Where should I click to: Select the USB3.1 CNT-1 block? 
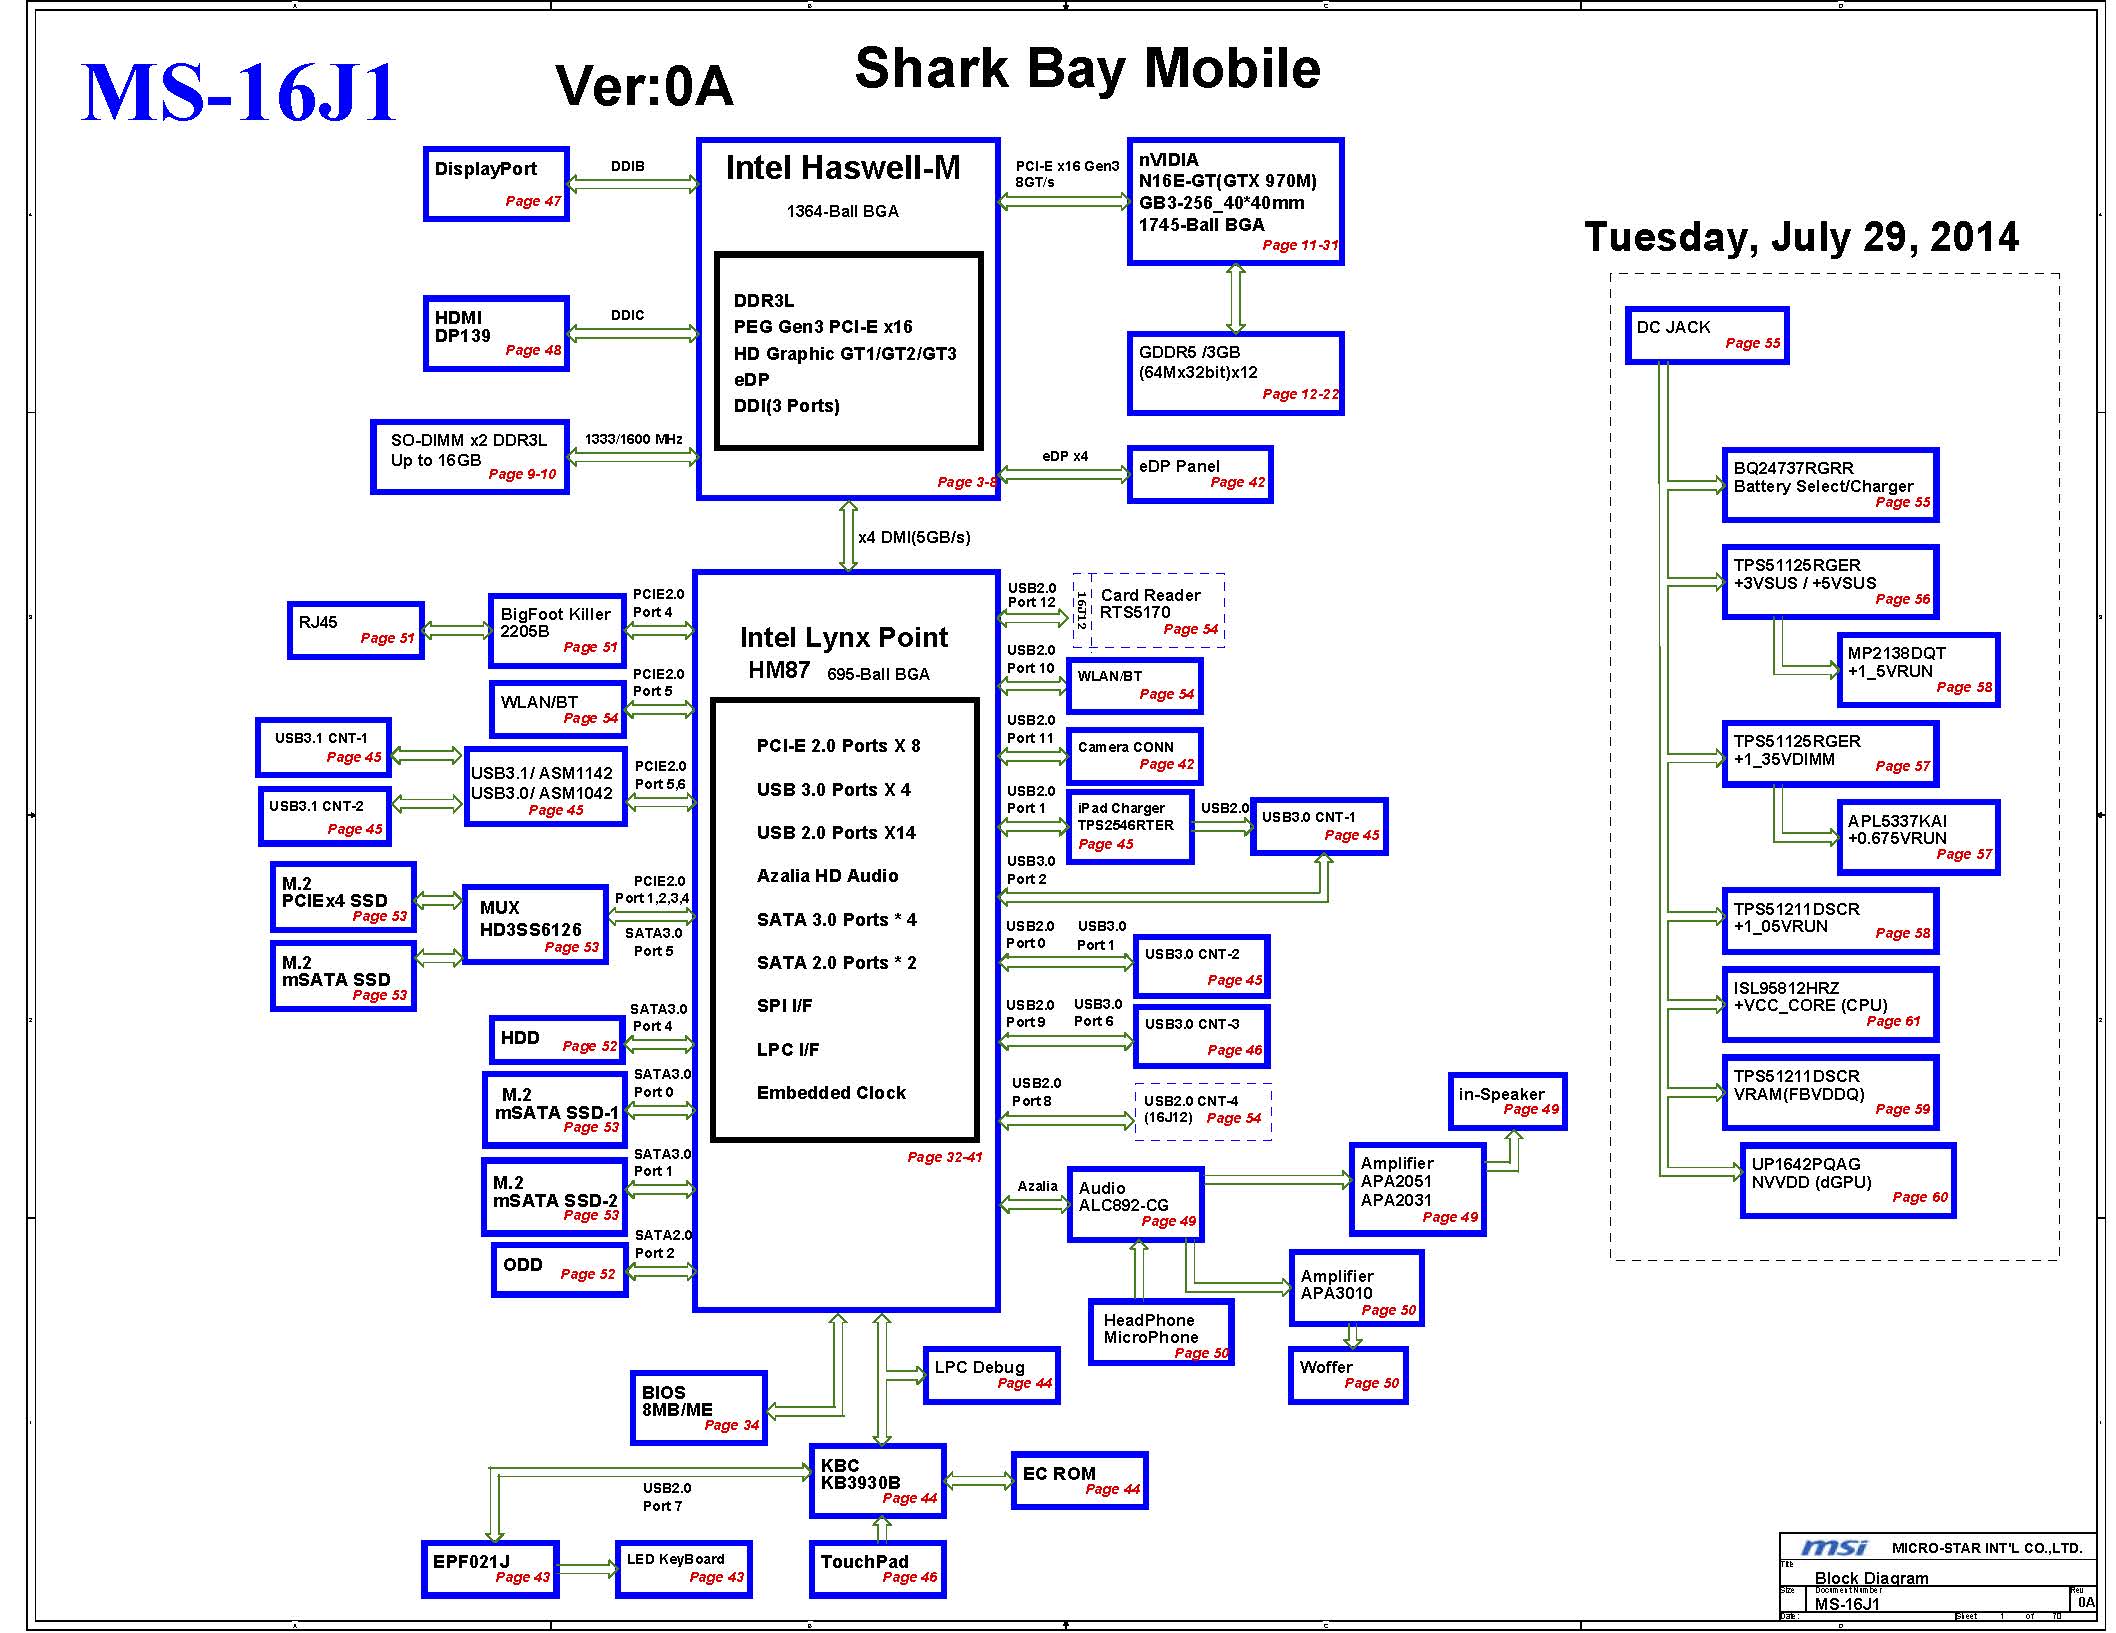pos(323,747)
